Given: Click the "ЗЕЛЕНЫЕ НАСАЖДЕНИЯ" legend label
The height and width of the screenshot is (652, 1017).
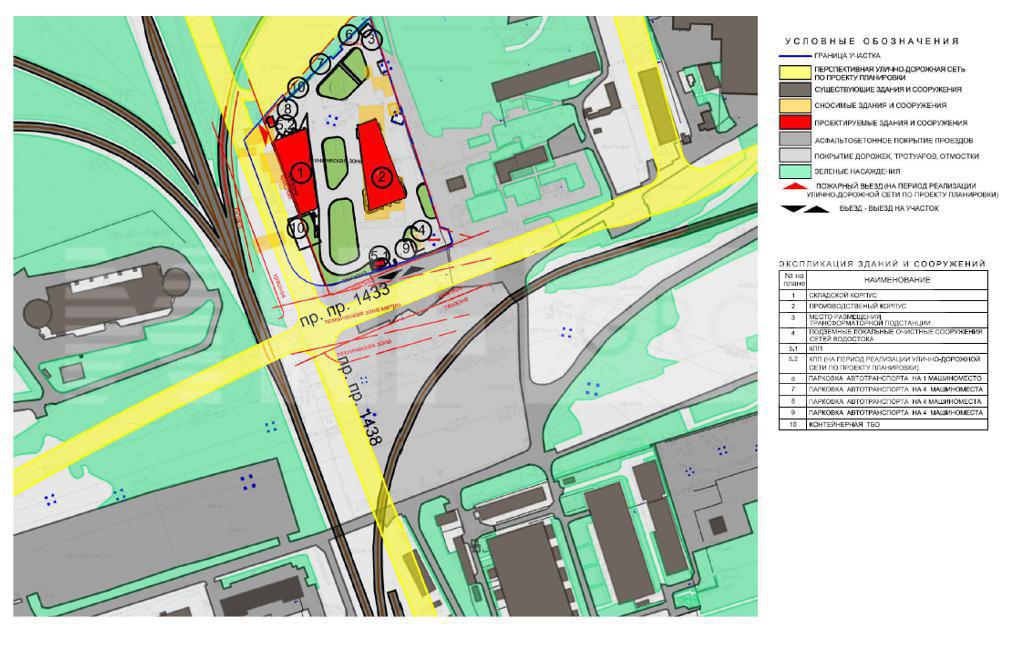Looking at the screenshot, I should (x=857, y=171).
